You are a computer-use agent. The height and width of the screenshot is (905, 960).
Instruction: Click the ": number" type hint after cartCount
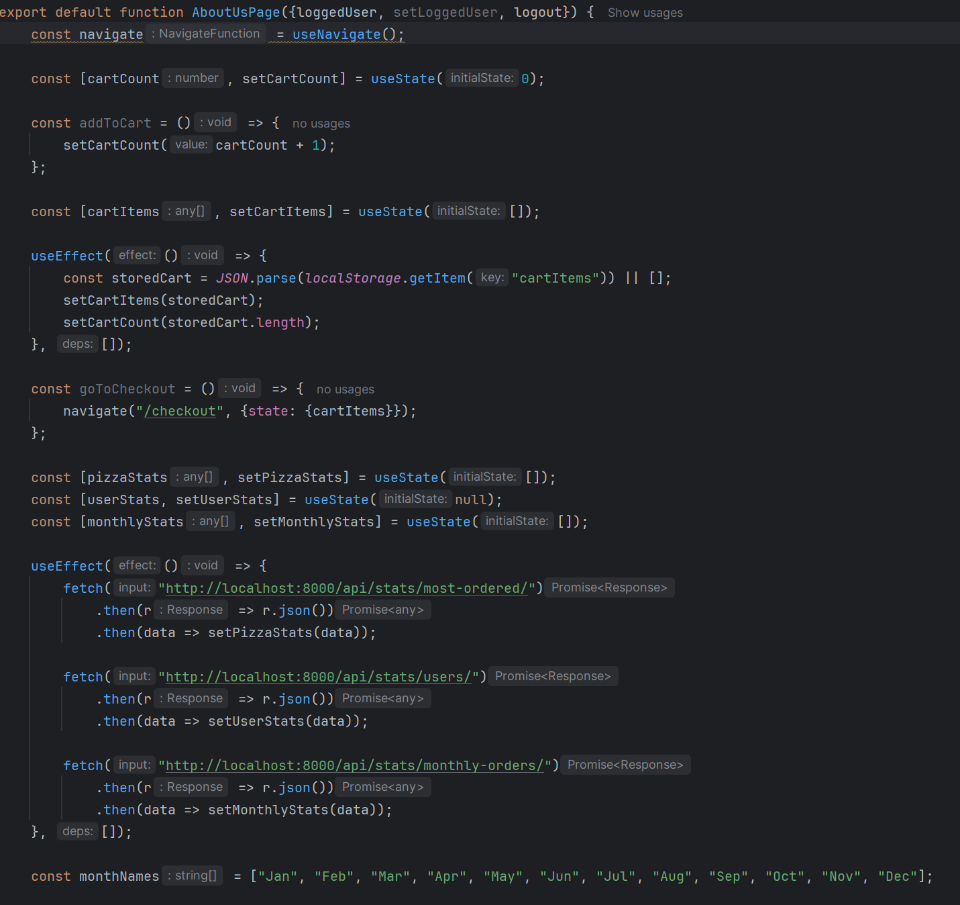(193, 78)
